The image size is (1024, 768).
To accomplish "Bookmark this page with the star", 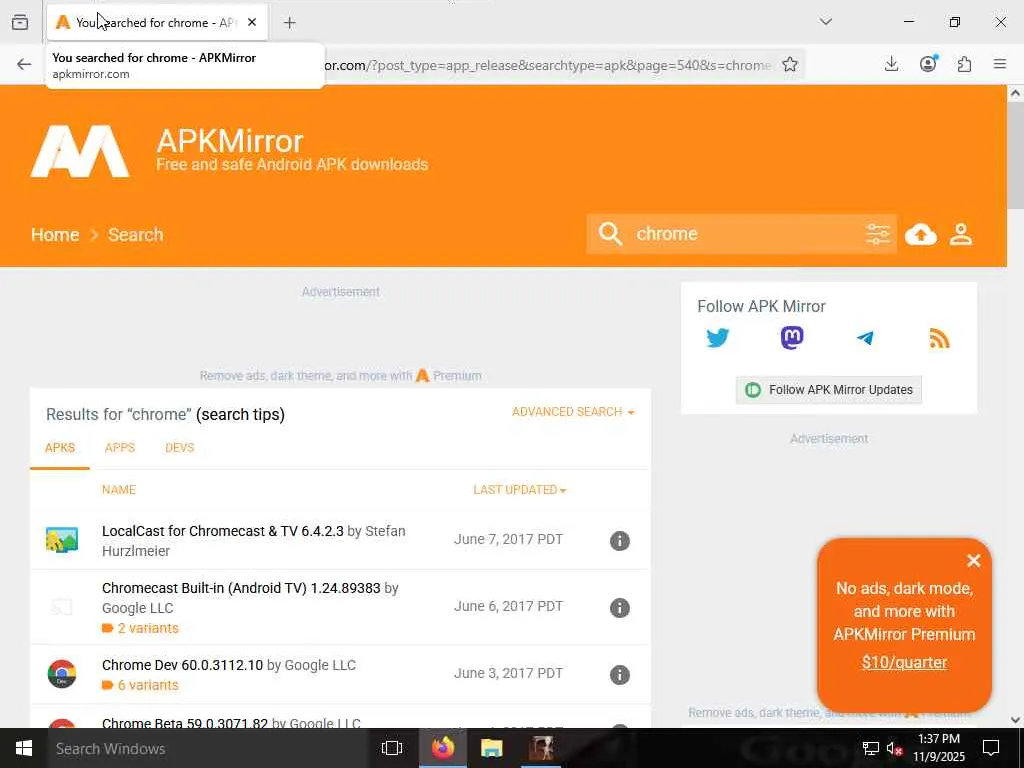I will point(790,64).
